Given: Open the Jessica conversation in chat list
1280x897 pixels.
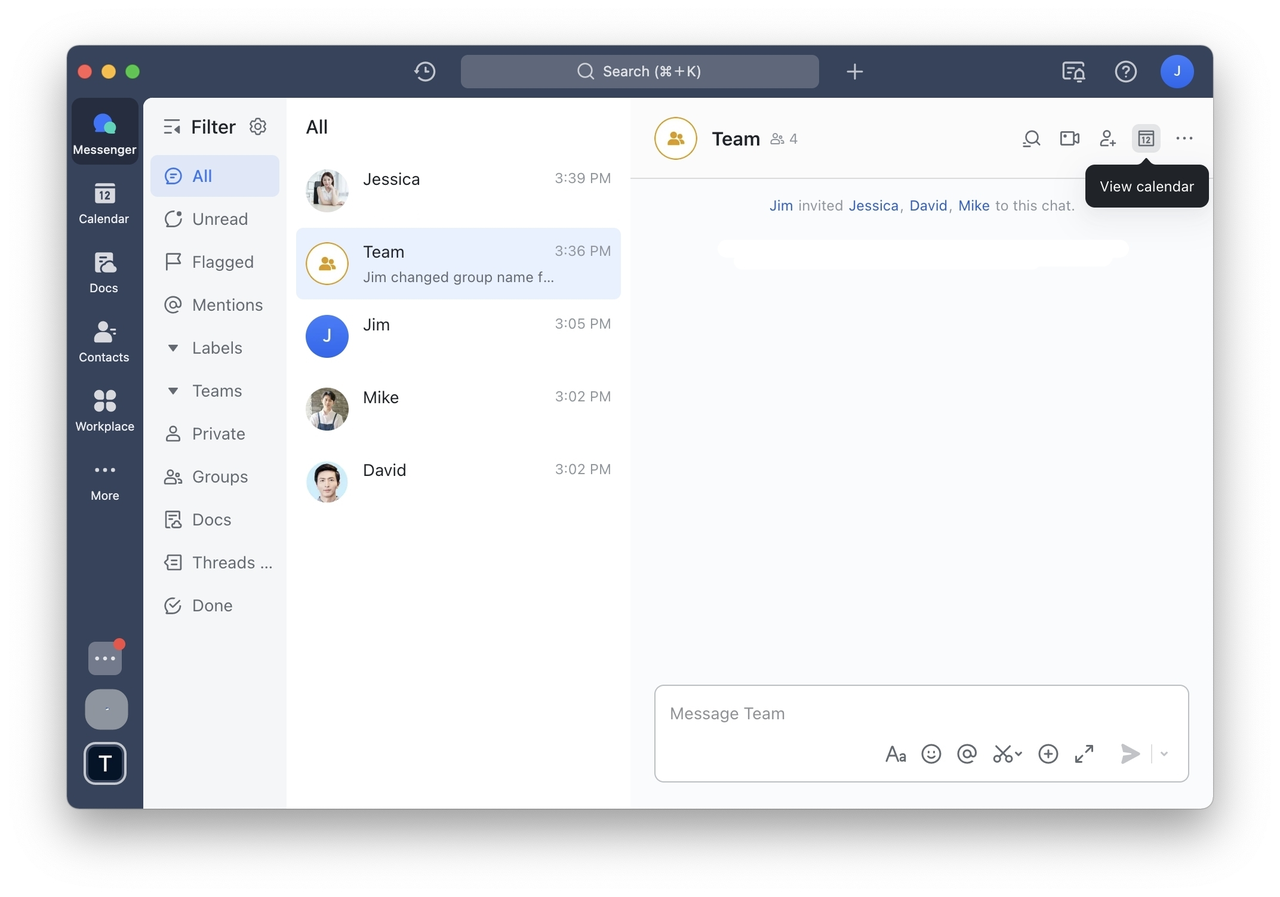Looking at the screenshot, I should pyautogui.click(x=458, y=191).
